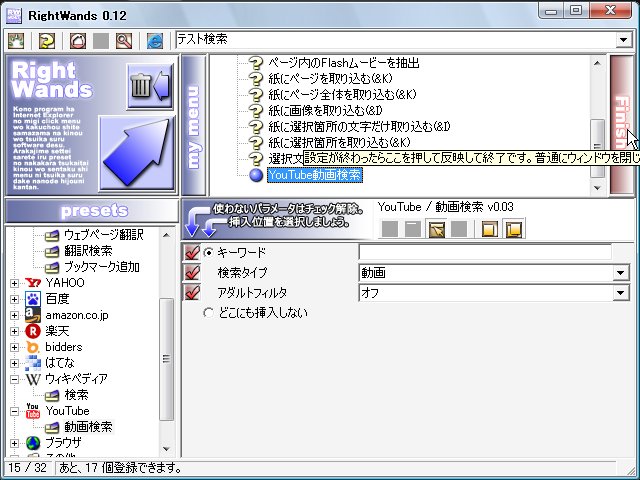Click the amazon.co.jp icon
Screen dimensions: 640x480
33,315
